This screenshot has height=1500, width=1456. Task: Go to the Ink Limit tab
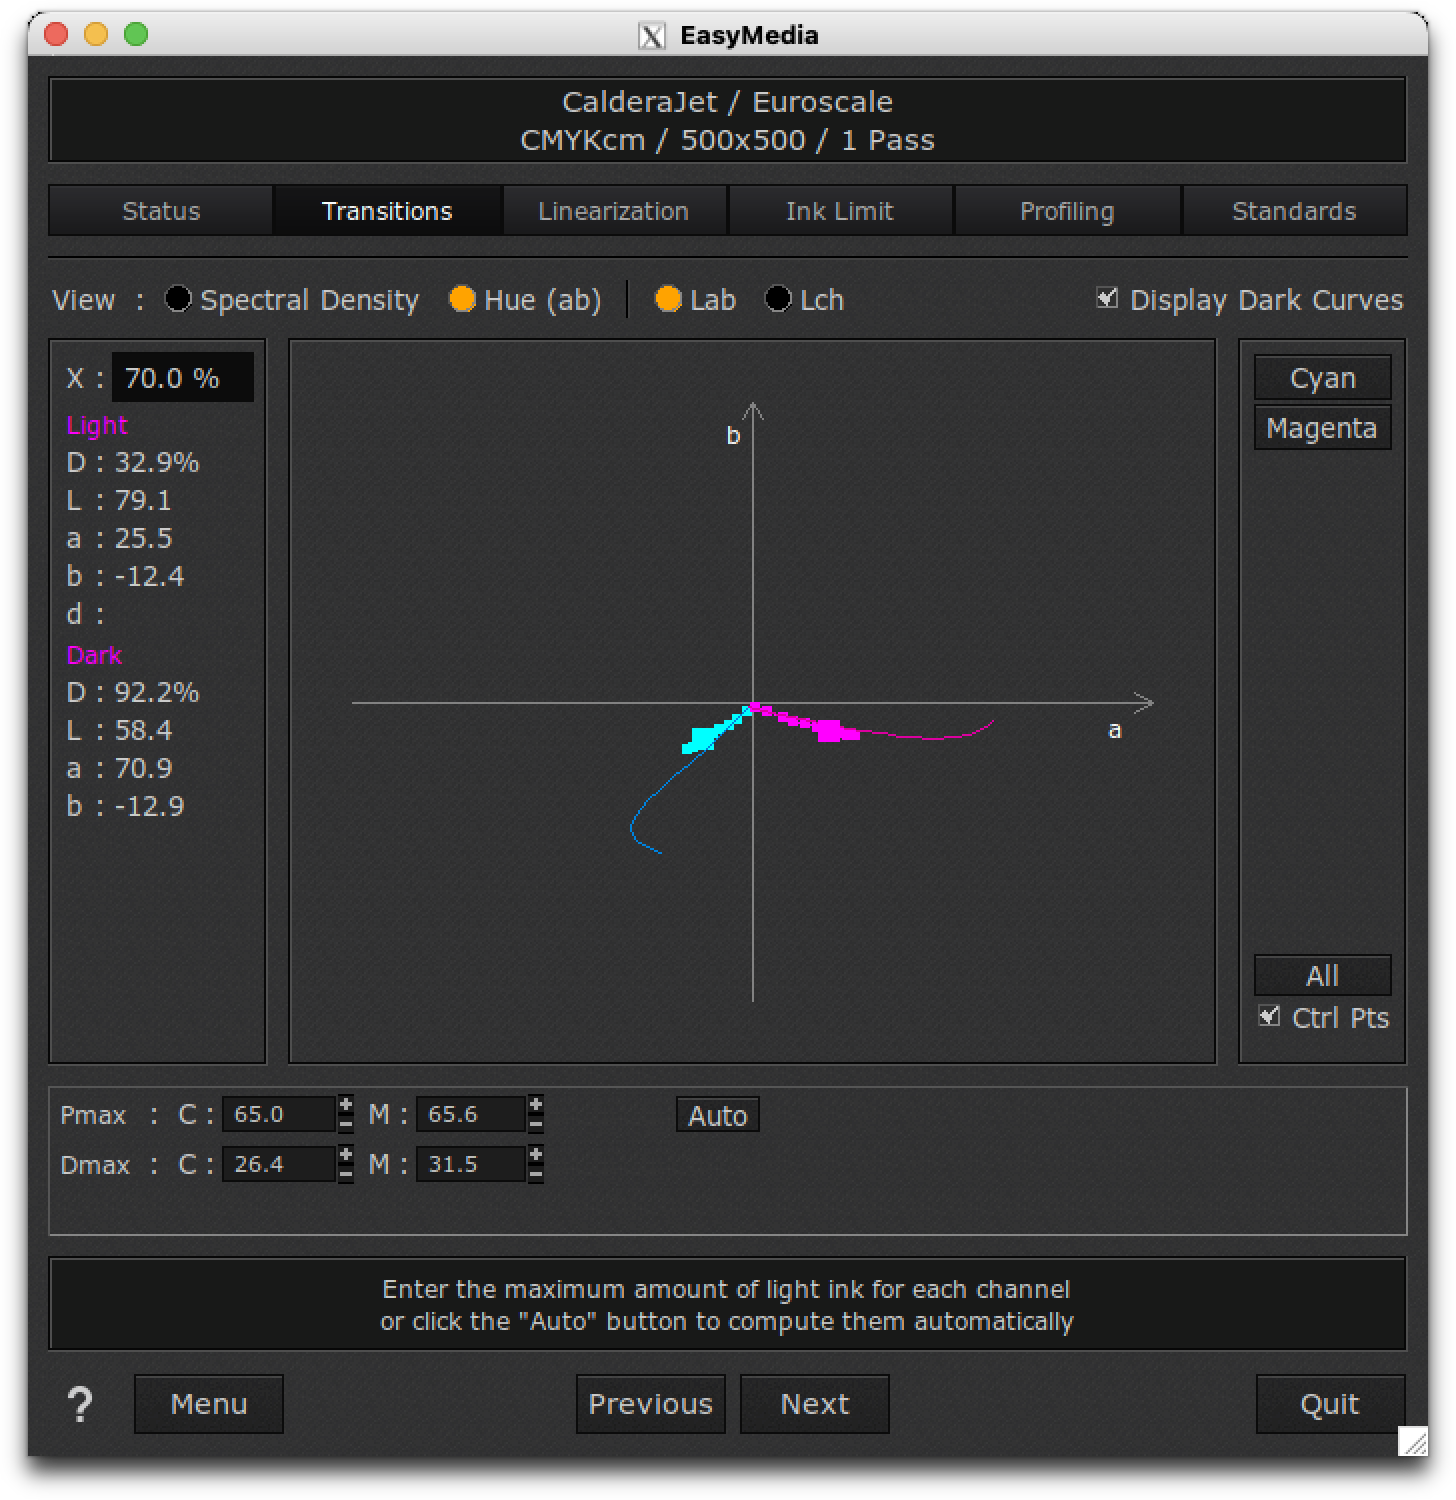click(840, 211)
